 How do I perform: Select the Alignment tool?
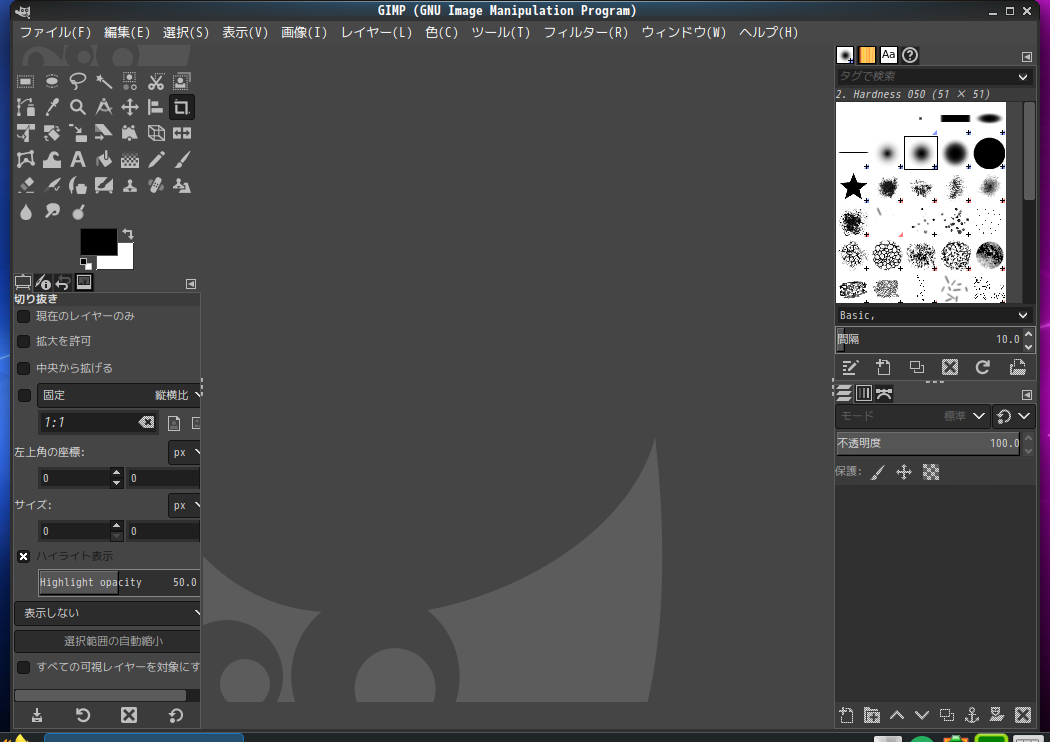coord(156,107)
